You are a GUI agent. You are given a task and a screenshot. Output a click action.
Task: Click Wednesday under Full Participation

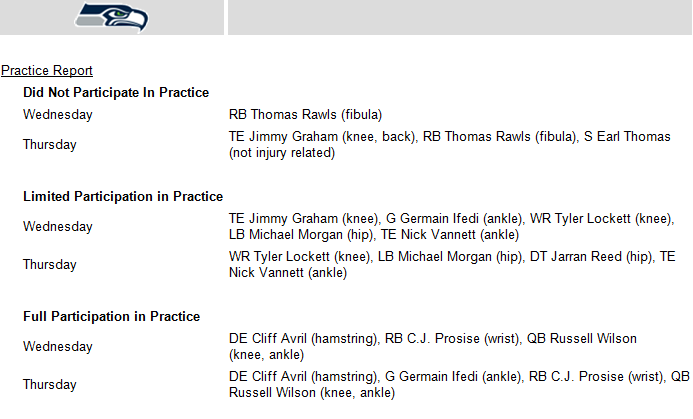pos(57,346)
